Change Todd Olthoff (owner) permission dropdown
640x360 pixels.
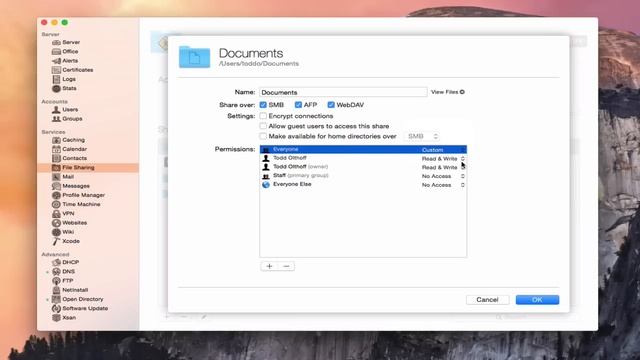[443, 167]
